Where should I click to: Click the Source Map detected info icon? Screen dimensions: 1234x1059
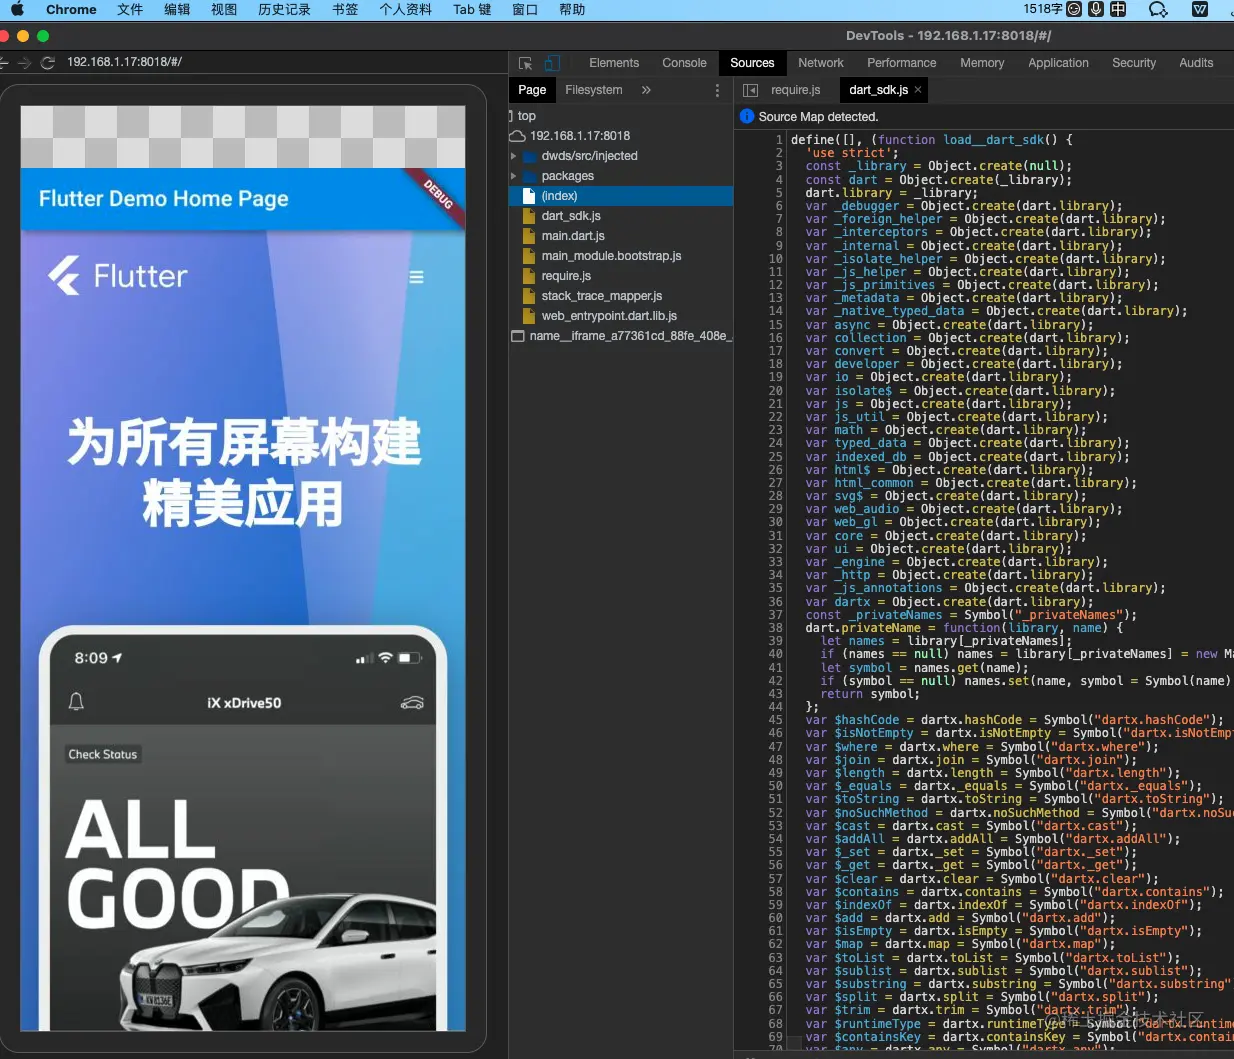747,117
